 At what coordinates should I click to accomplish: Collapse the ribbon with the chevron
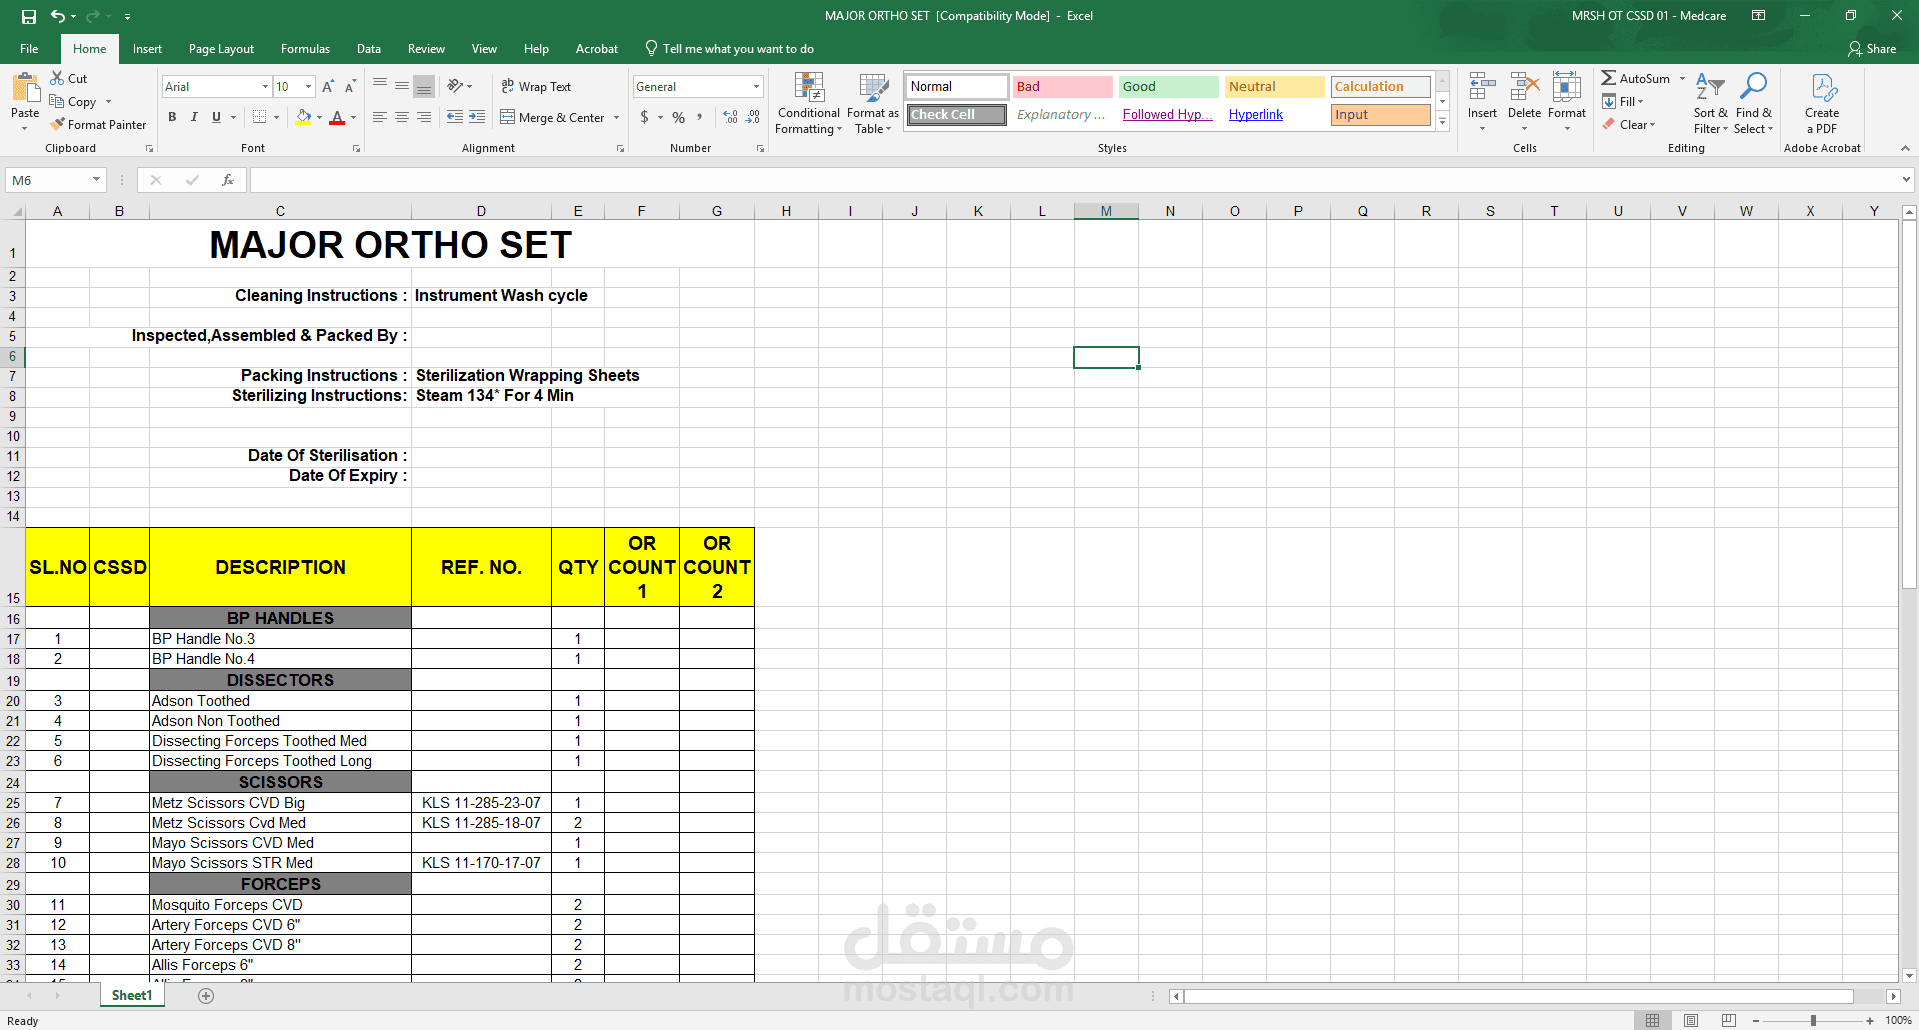tap(1905, 148)
